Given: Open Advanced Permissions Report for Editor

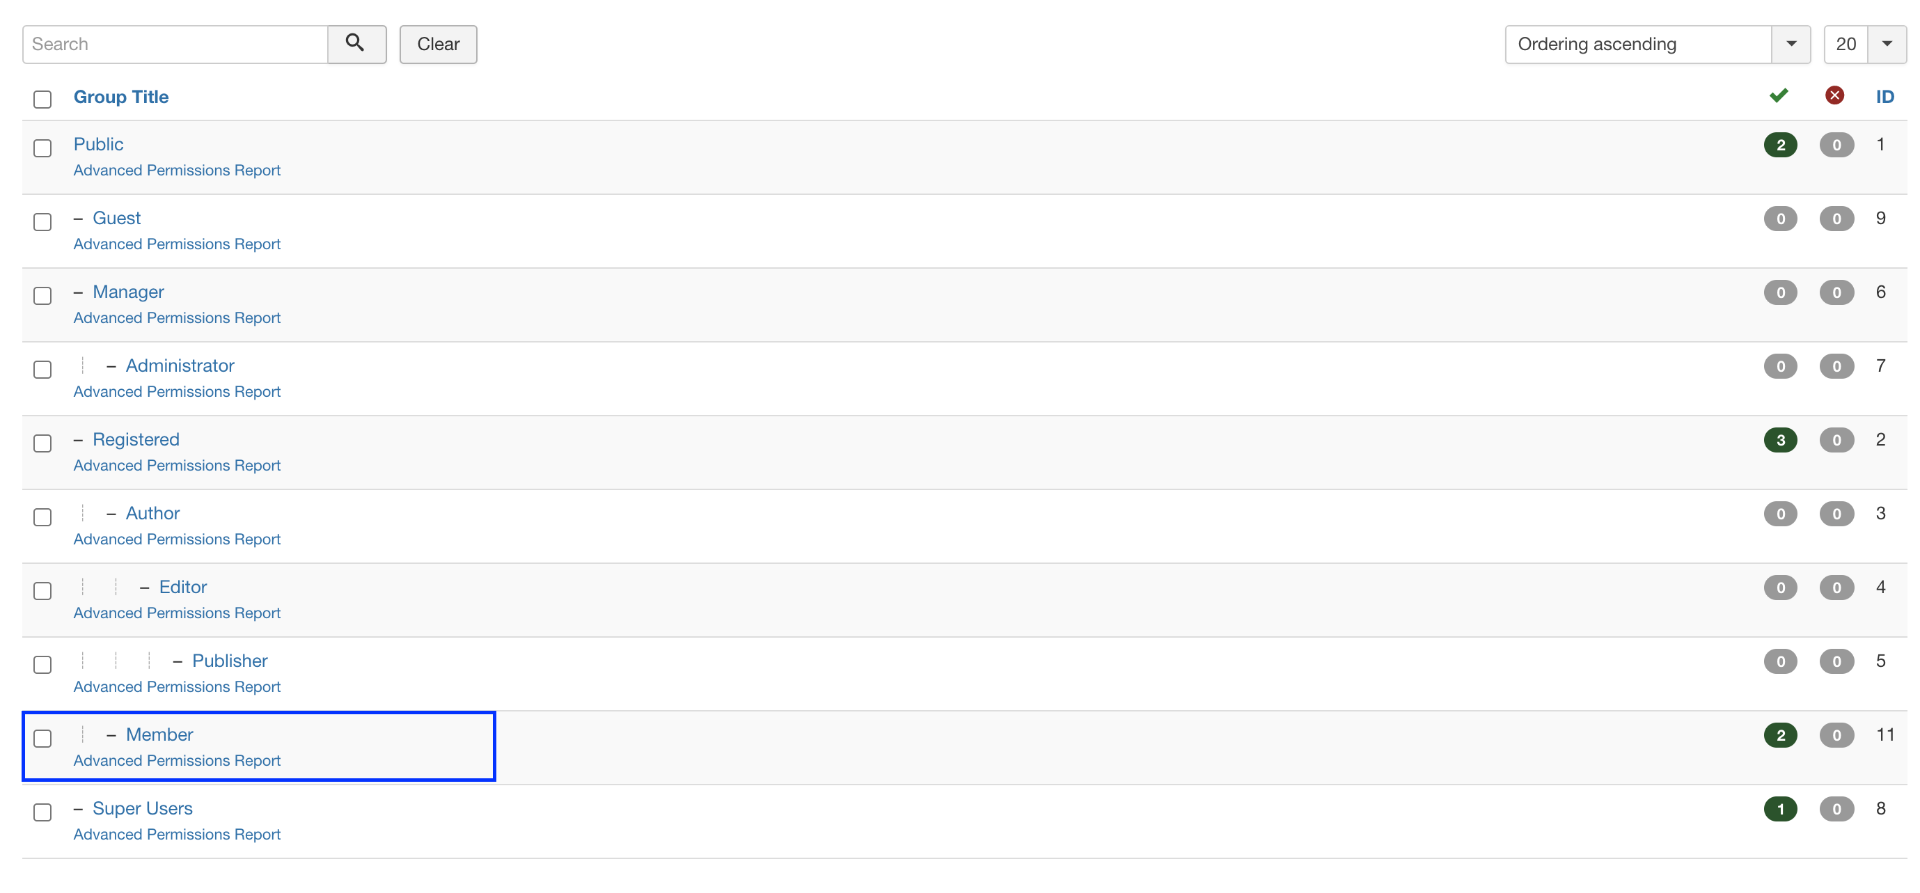Looking at the screenshot, I should [177, 613].
